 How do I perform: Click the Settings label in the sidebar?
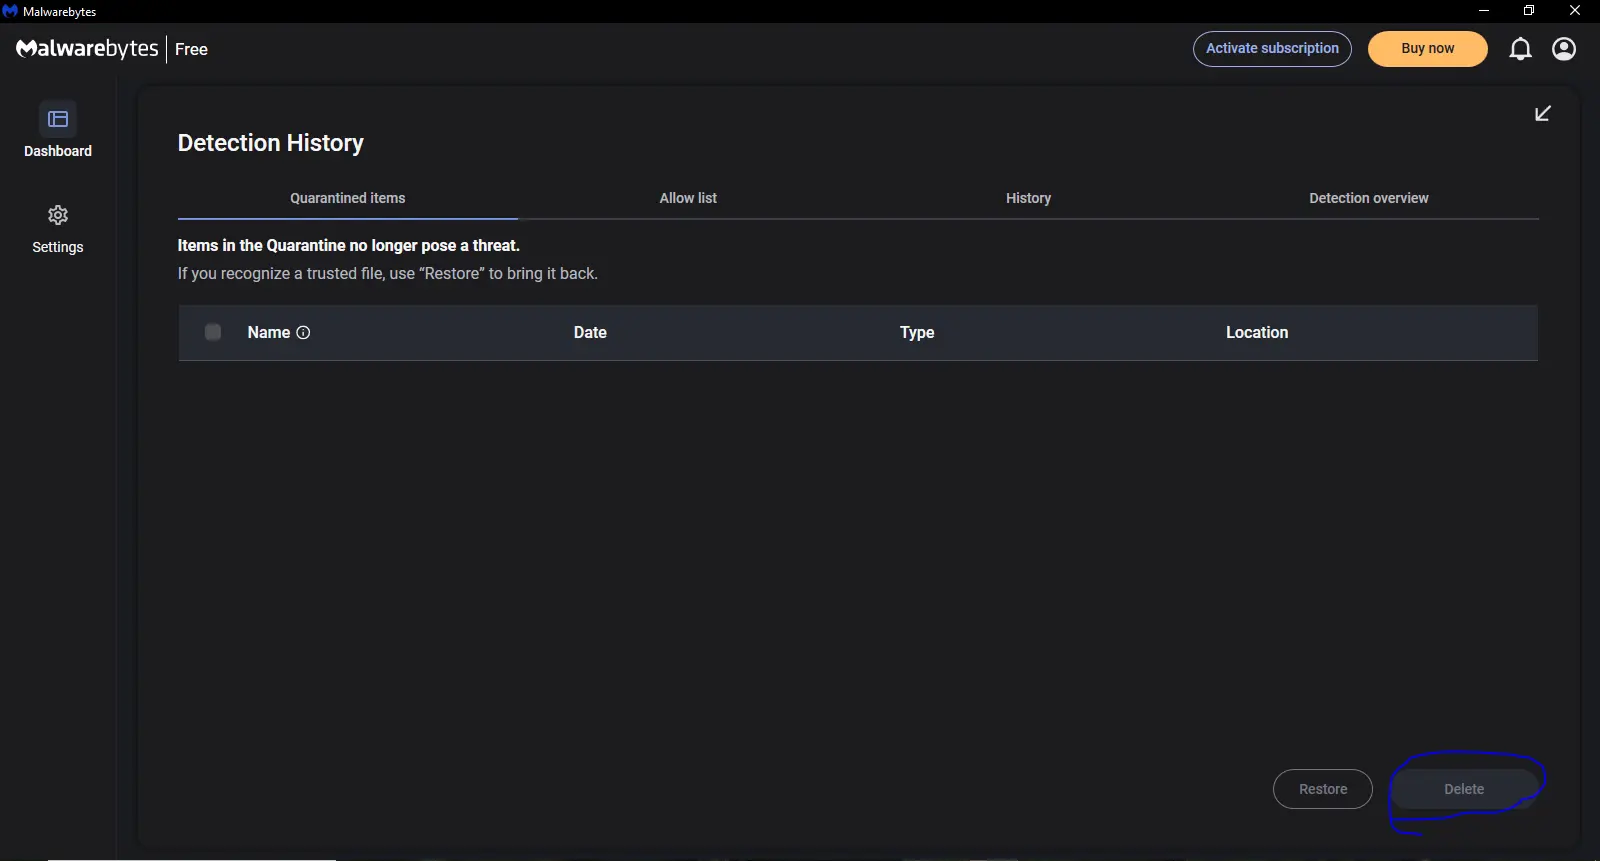[58, 247]
